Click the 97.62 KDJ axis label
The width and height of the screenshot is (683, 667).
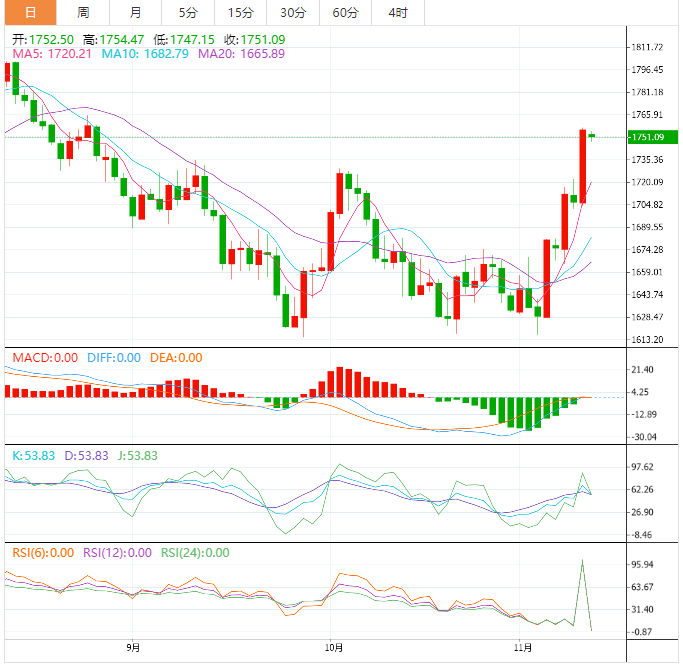coord(642,467)
